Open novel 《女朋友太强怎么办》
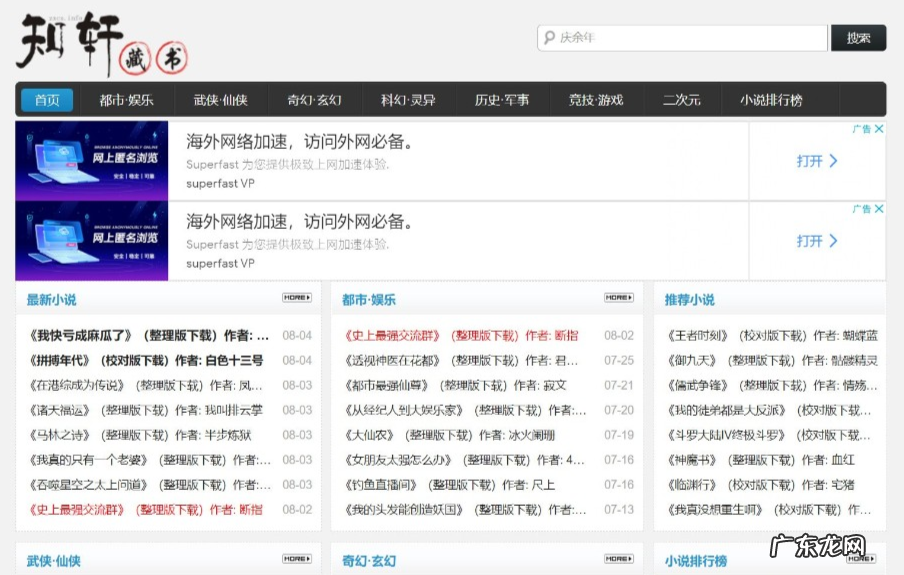This screenshot has height=575, width=904. 464,460
